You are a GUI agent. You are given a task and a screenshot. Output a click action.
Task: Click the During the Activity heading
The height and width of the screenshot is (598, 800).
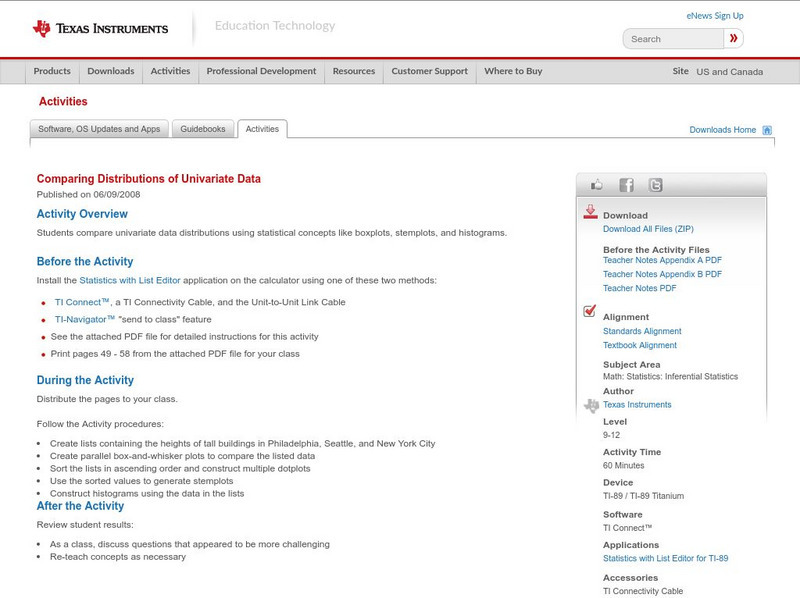(85, 380)
